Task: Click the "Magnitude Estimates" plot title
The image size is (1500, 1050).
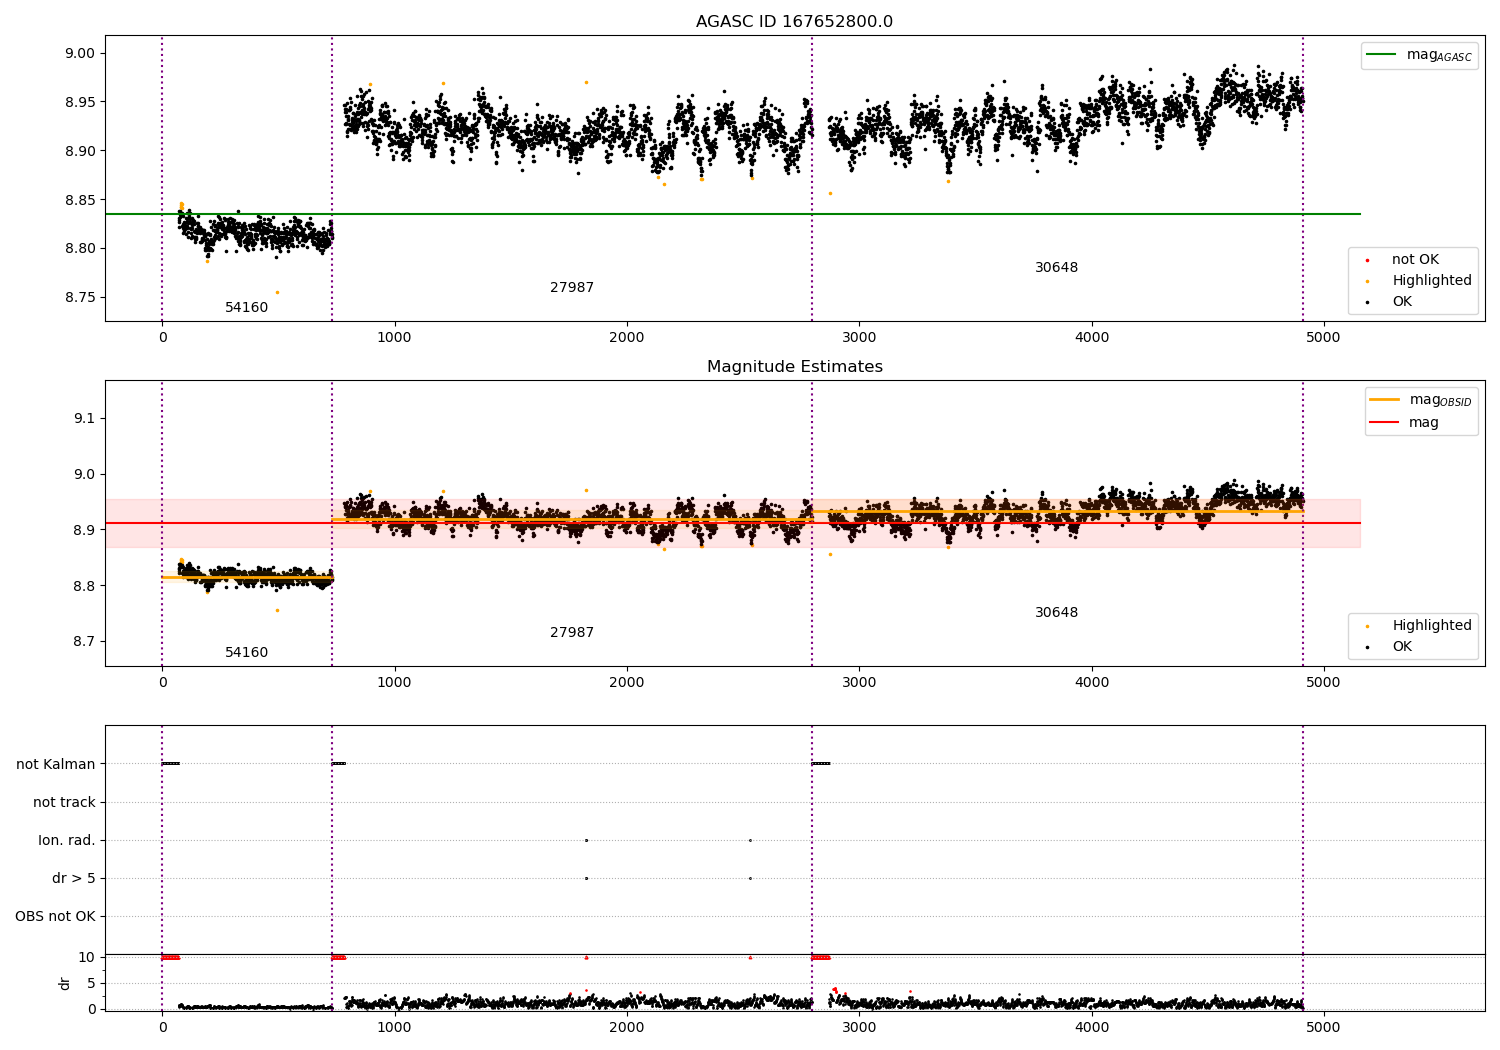Action: pyautogui.click(x=794, y=367)
